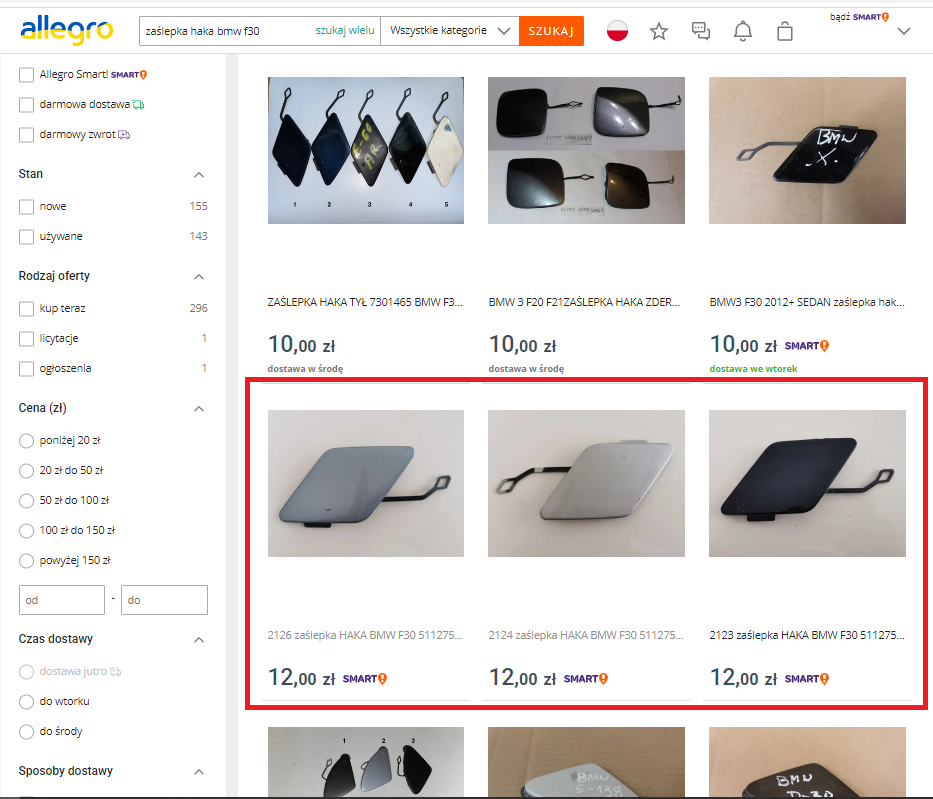Open listing 'ZAŚLEPKA HAKA TYŁ 7301465 BMW F3...'
This screenshot has width=933, height=799.
coord(365,302)
